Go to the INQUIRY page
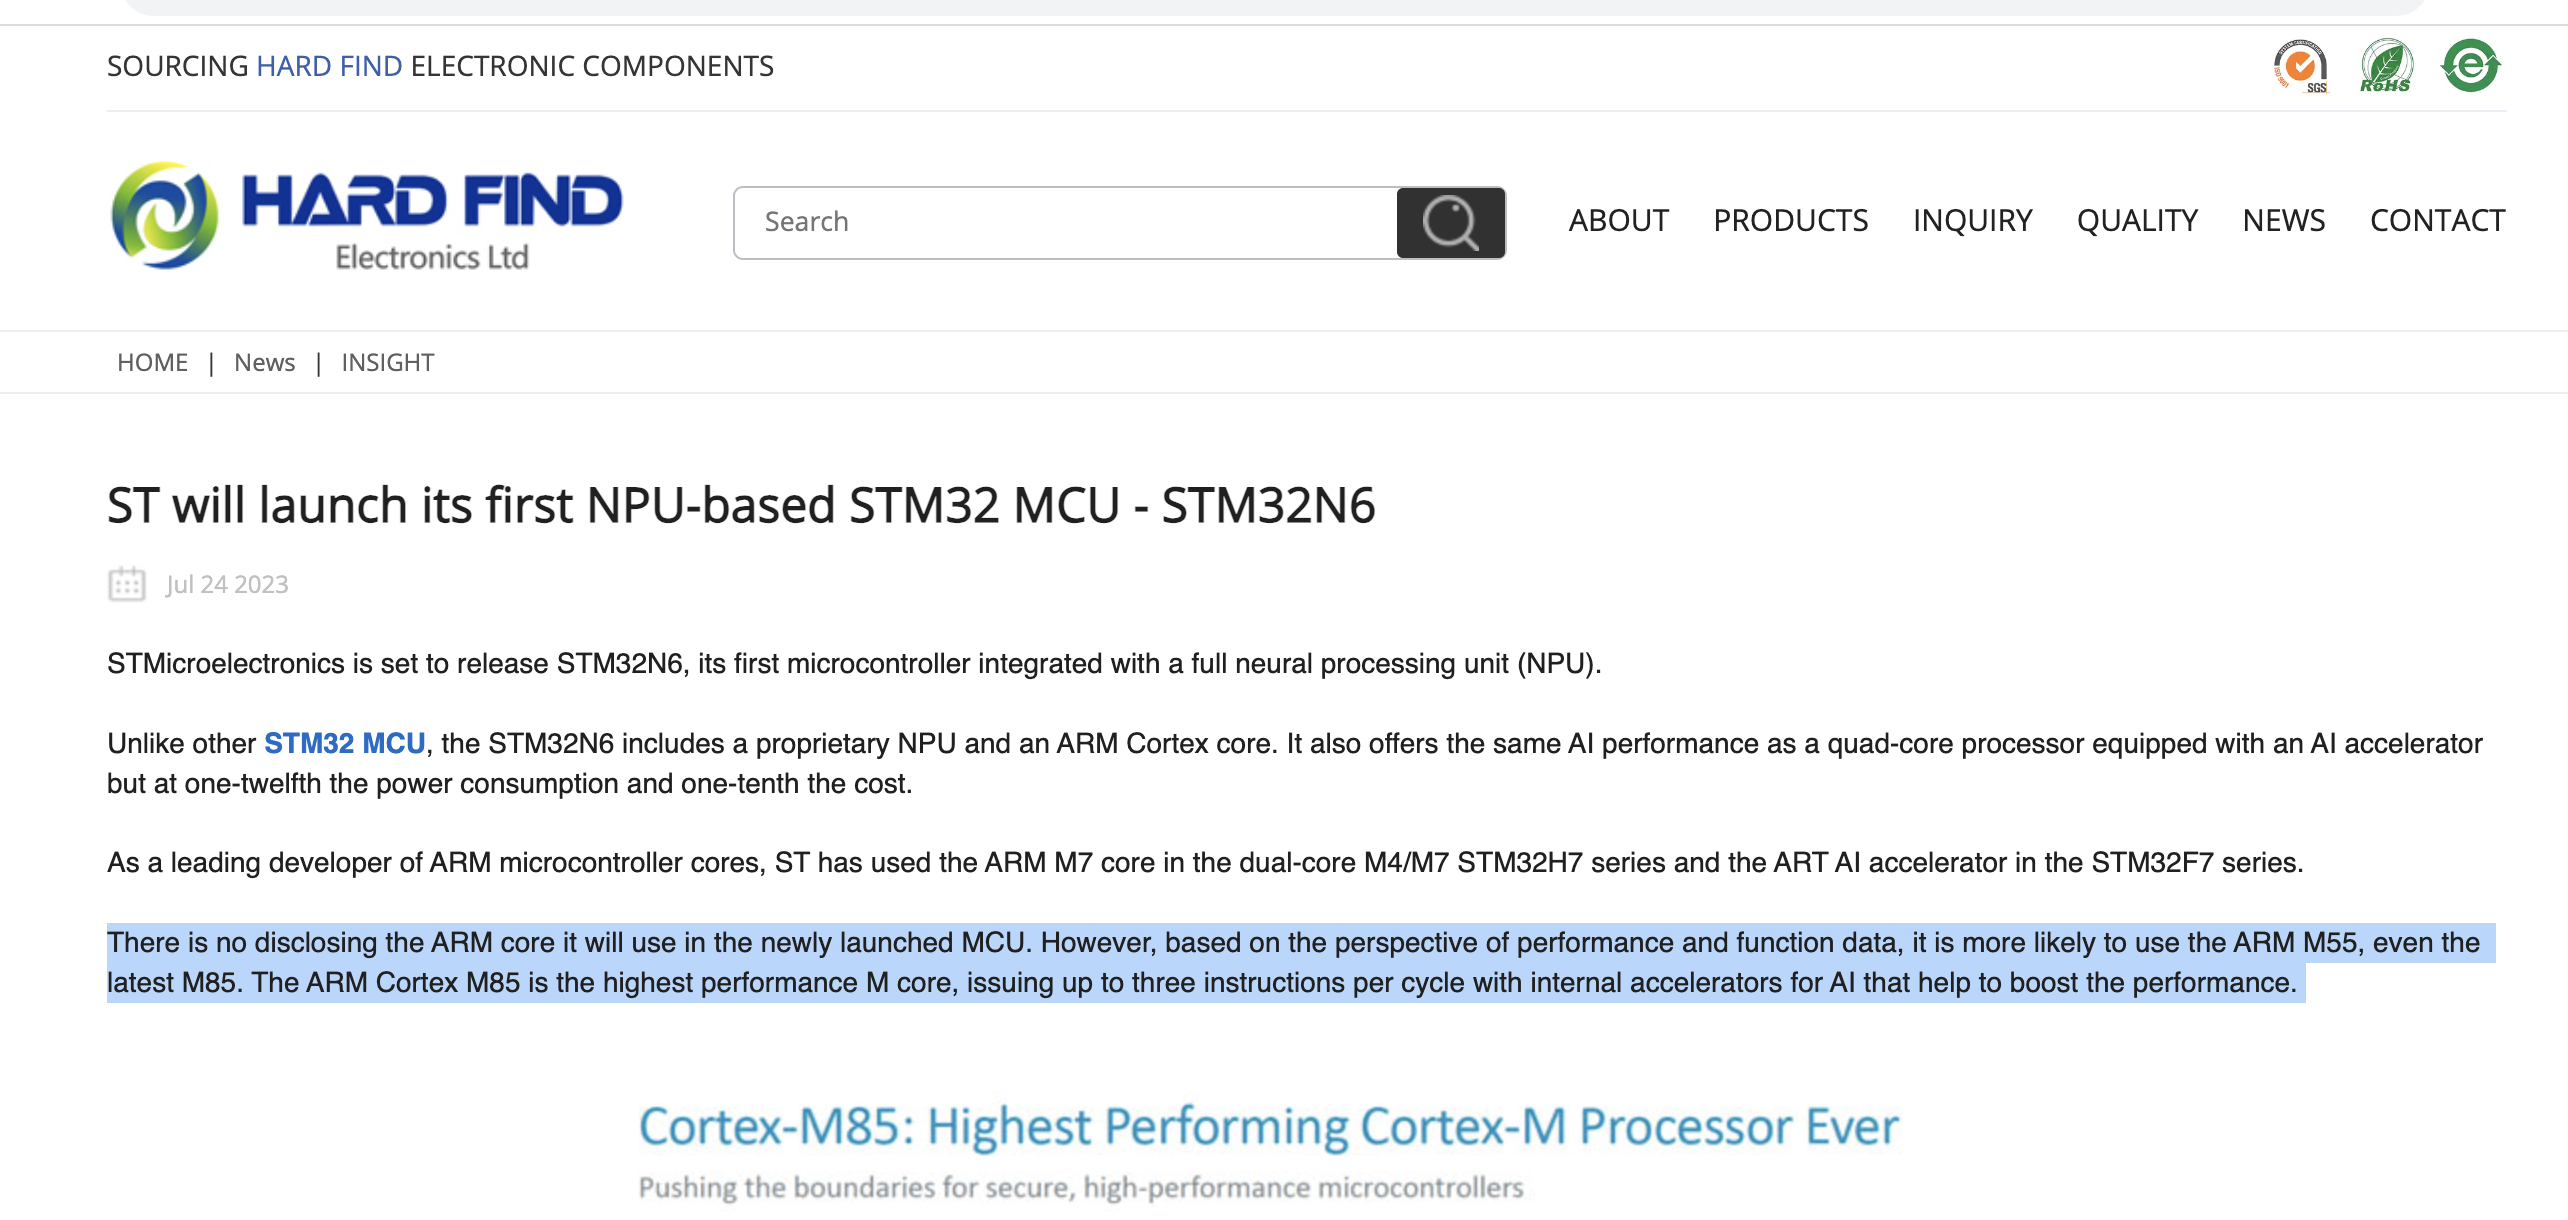Screen dimensions: 2568x1220 point(1972,220)
